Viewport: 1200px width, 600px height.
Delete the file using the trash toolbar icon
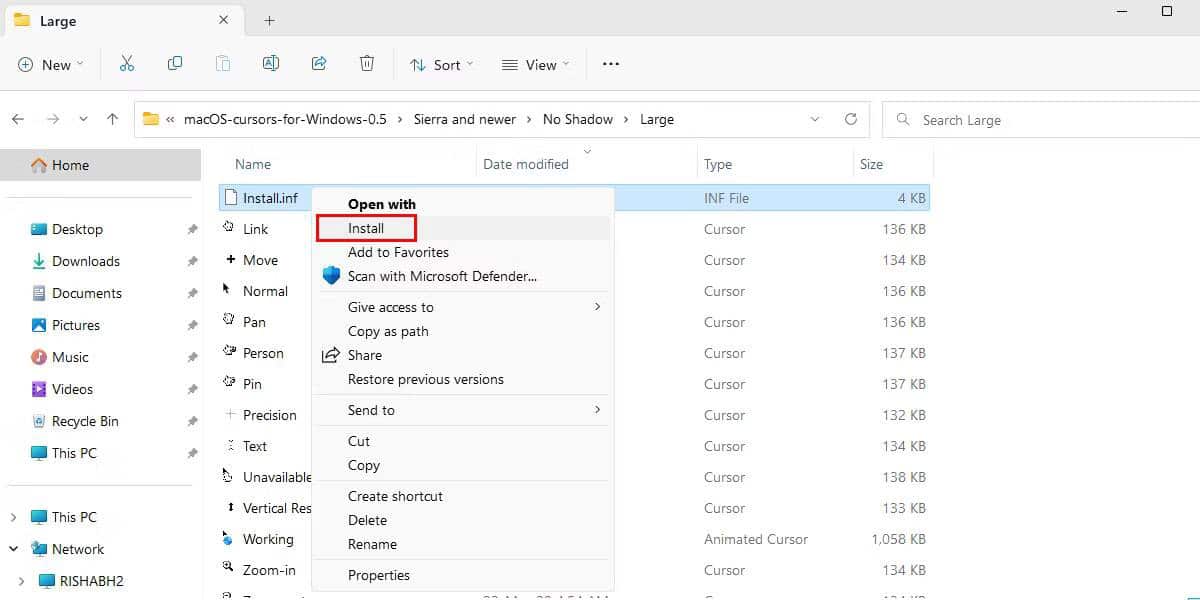367,64
